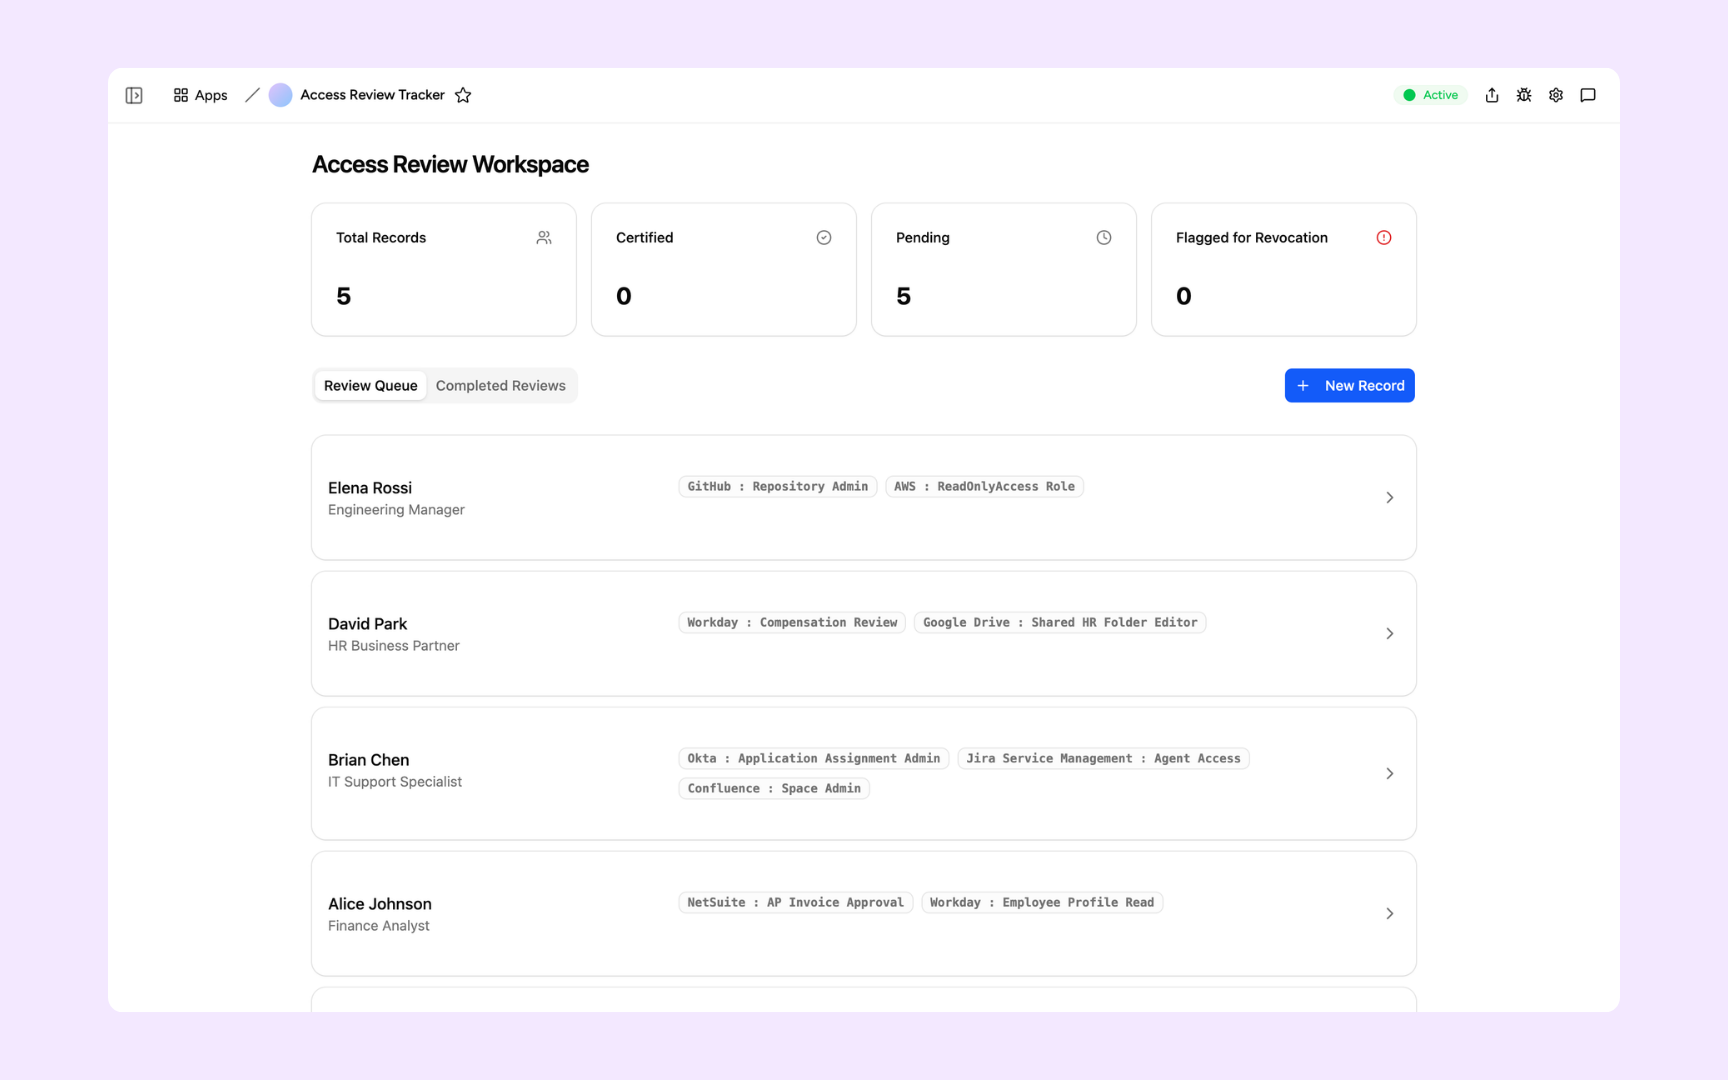Open the Apps breadcrumb link

[x=200, y=95]
